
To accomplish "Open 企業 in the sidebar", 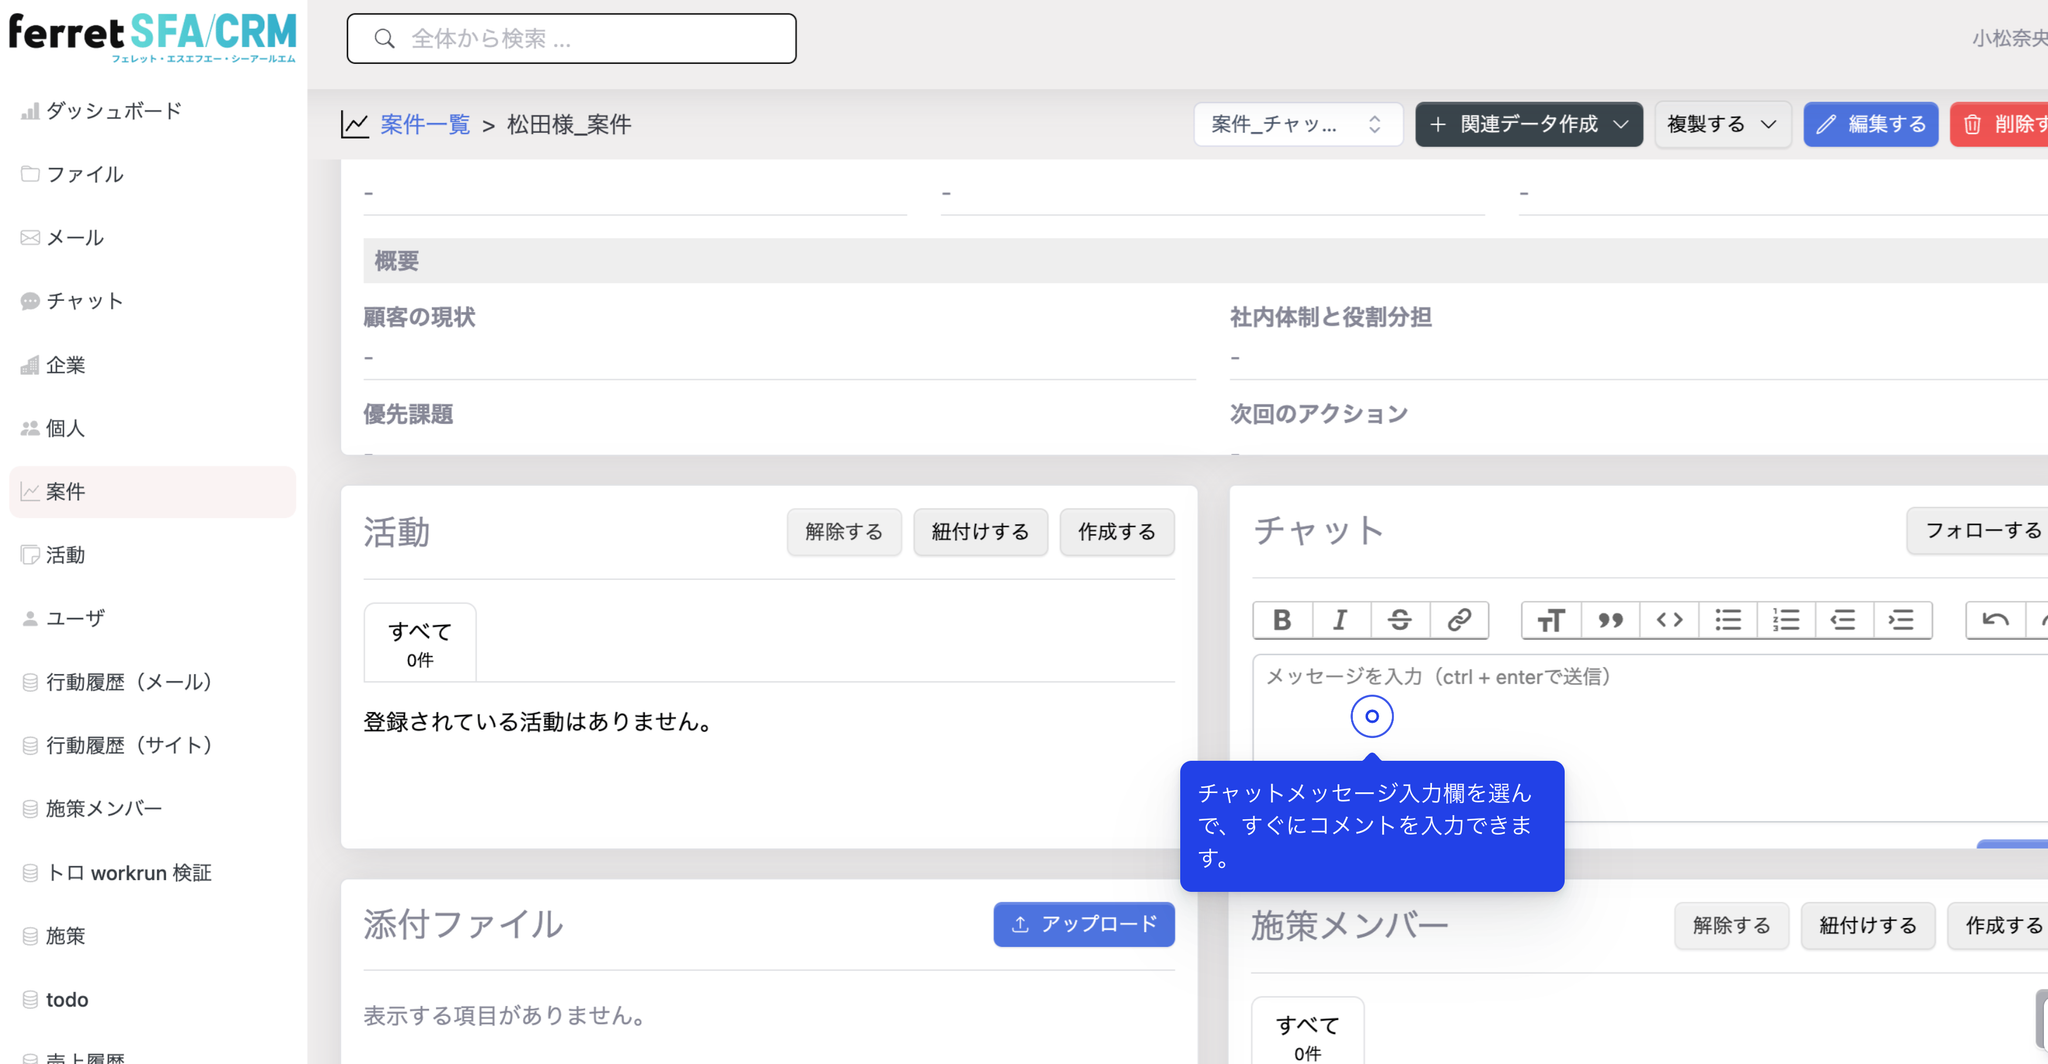I will (152, 365).
